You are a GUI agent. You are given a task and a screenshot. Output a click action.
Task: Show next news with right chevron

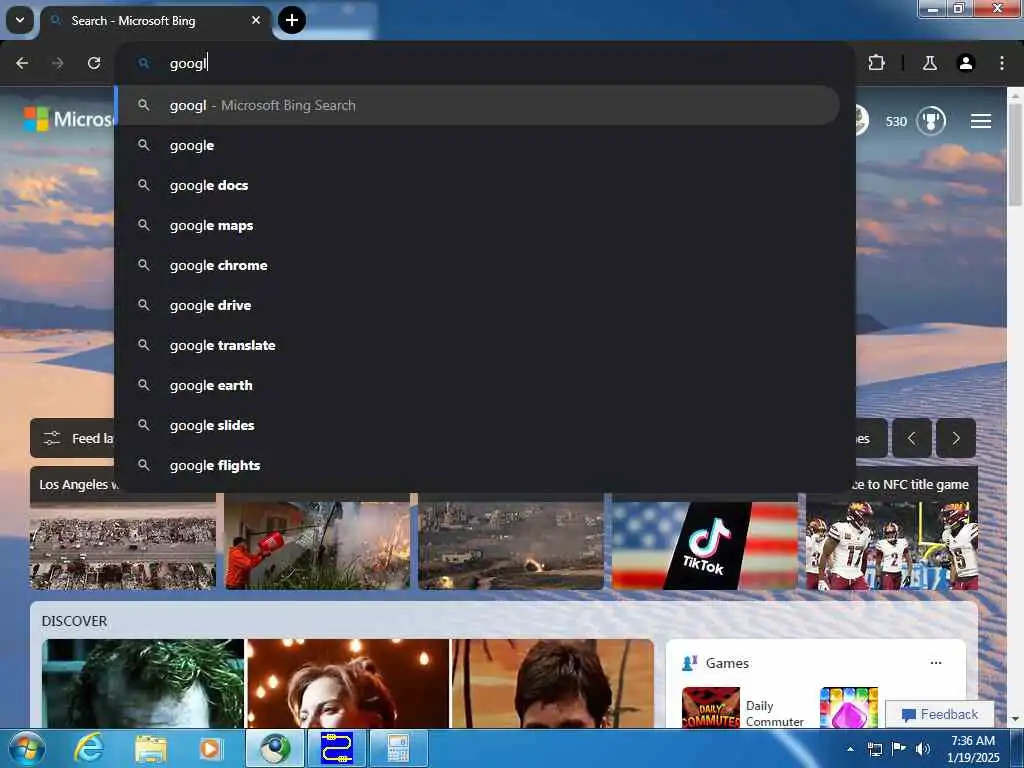(955, 438)
